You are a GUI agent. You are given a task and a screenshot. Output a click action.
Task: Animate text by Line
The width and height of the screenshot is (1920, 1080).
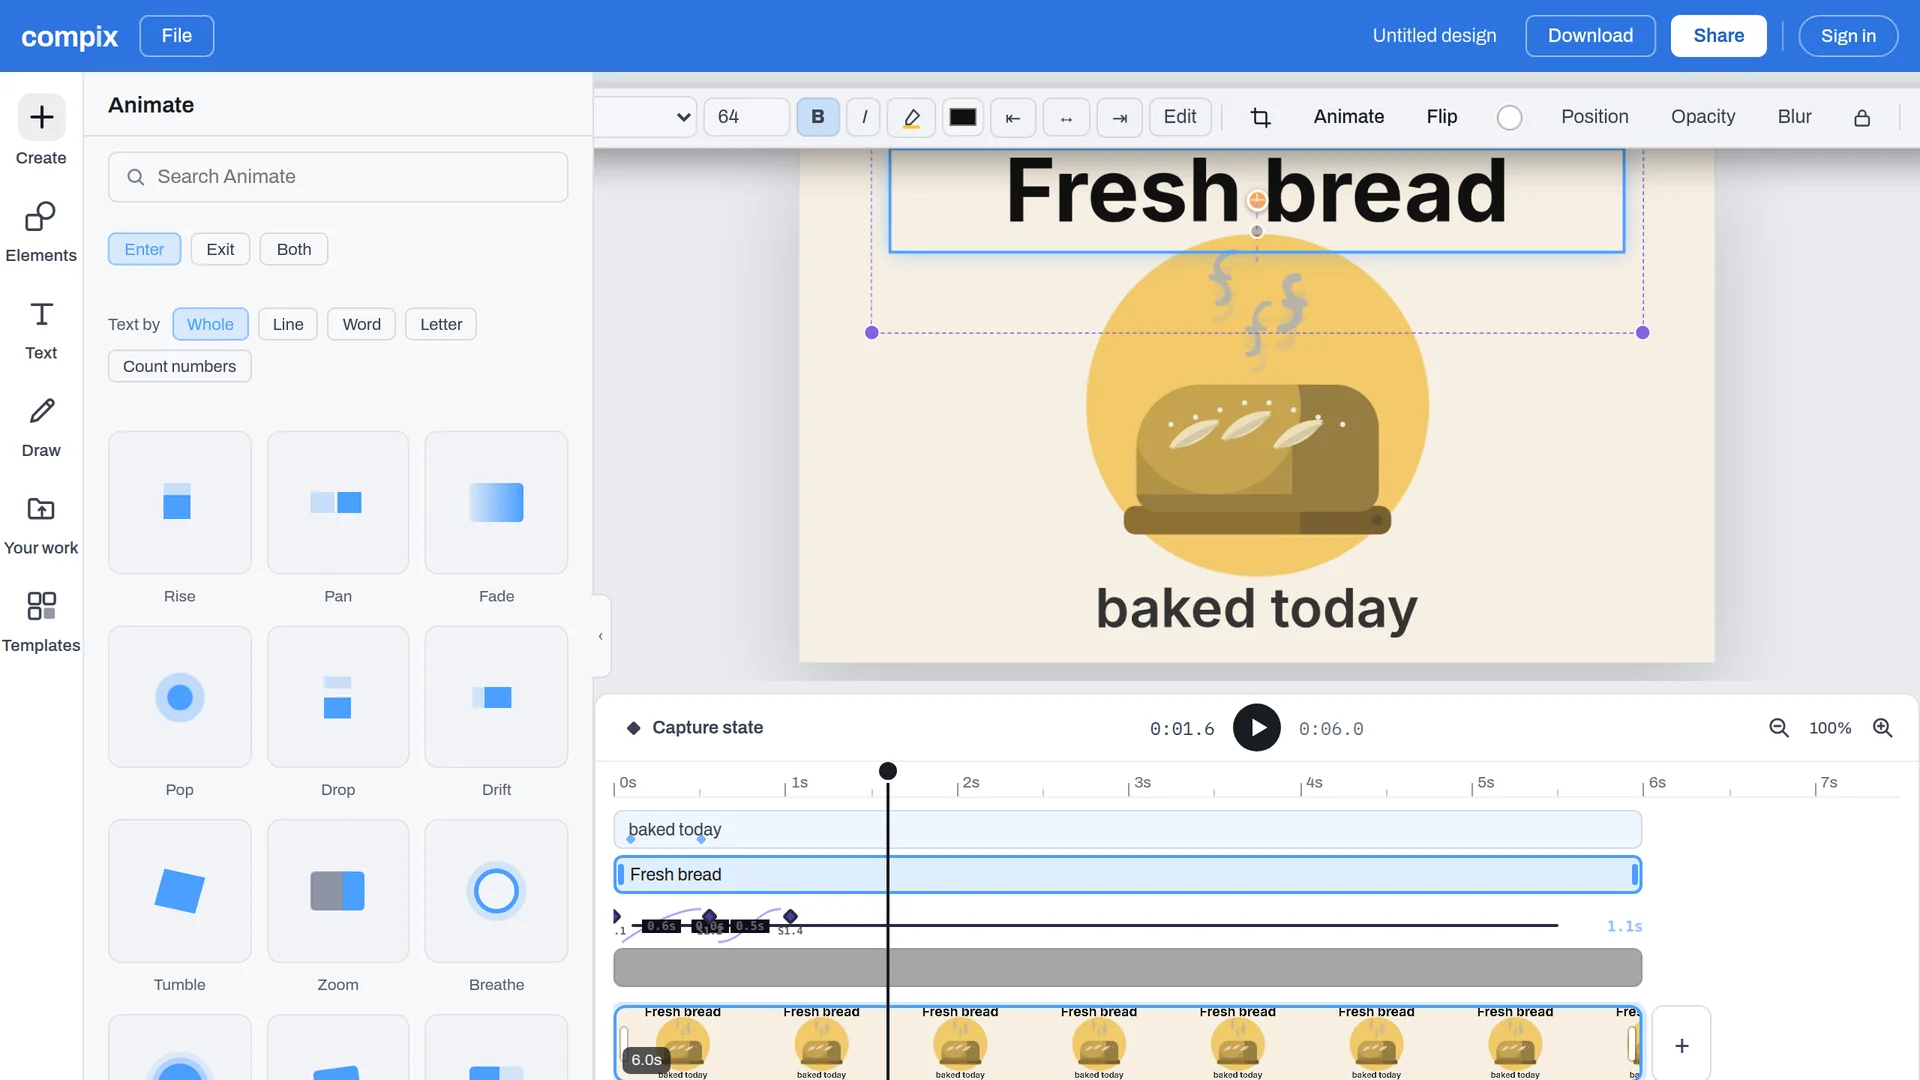(288, 324)
